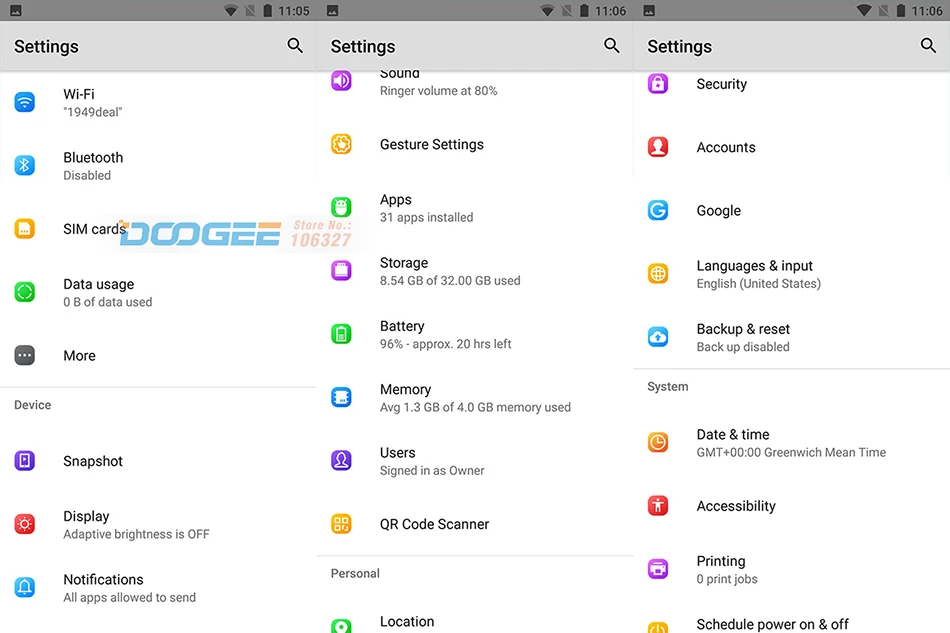950x633 pixels.
Task: Tap the Users person icon
Action: [x=341, y=460]
